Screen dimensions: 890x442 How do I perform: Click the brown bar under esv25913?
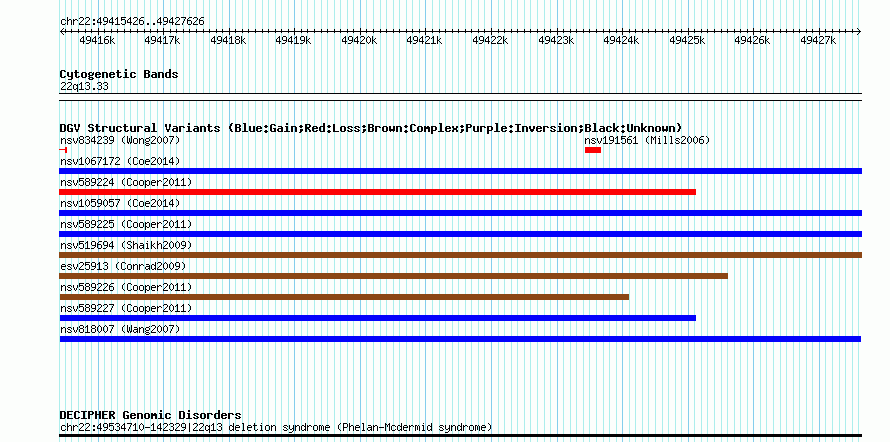pos(393,276)
